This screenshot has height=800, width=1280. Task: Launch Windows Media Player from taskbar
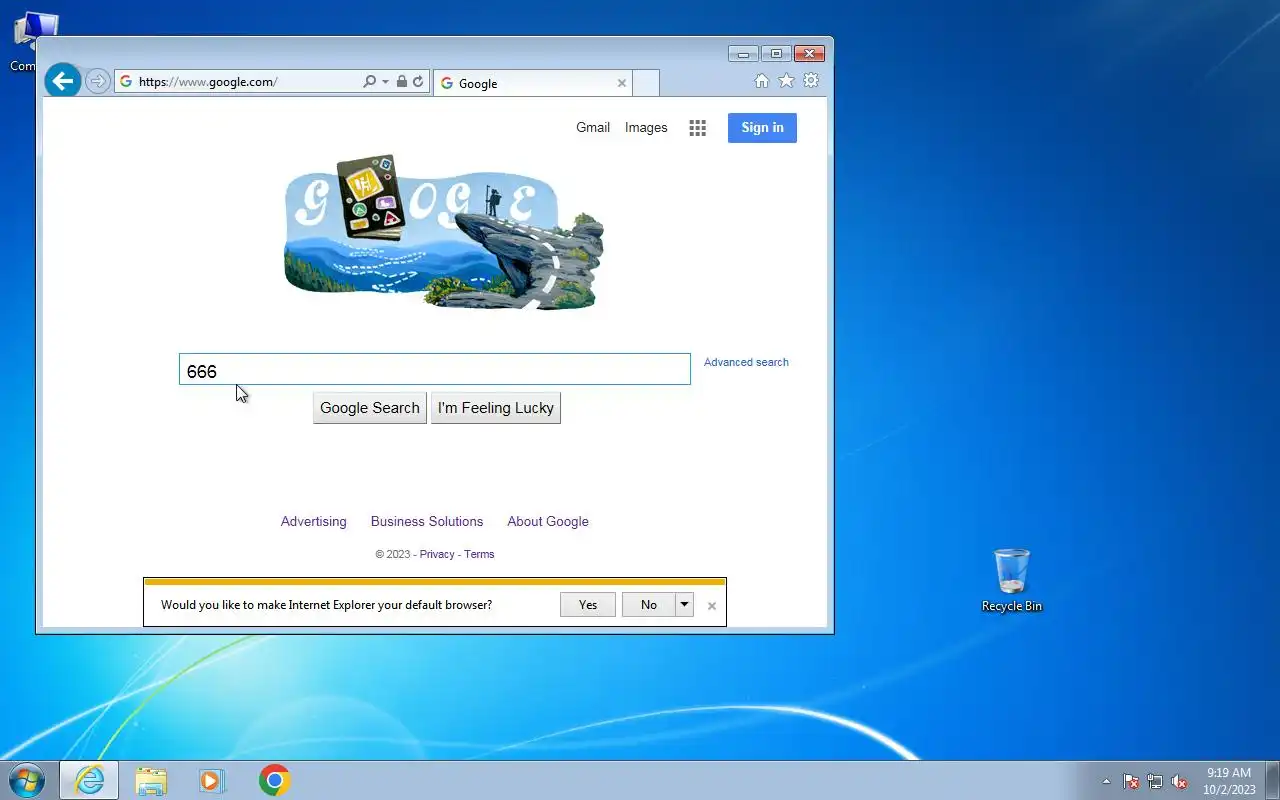(x=212, y=780)
